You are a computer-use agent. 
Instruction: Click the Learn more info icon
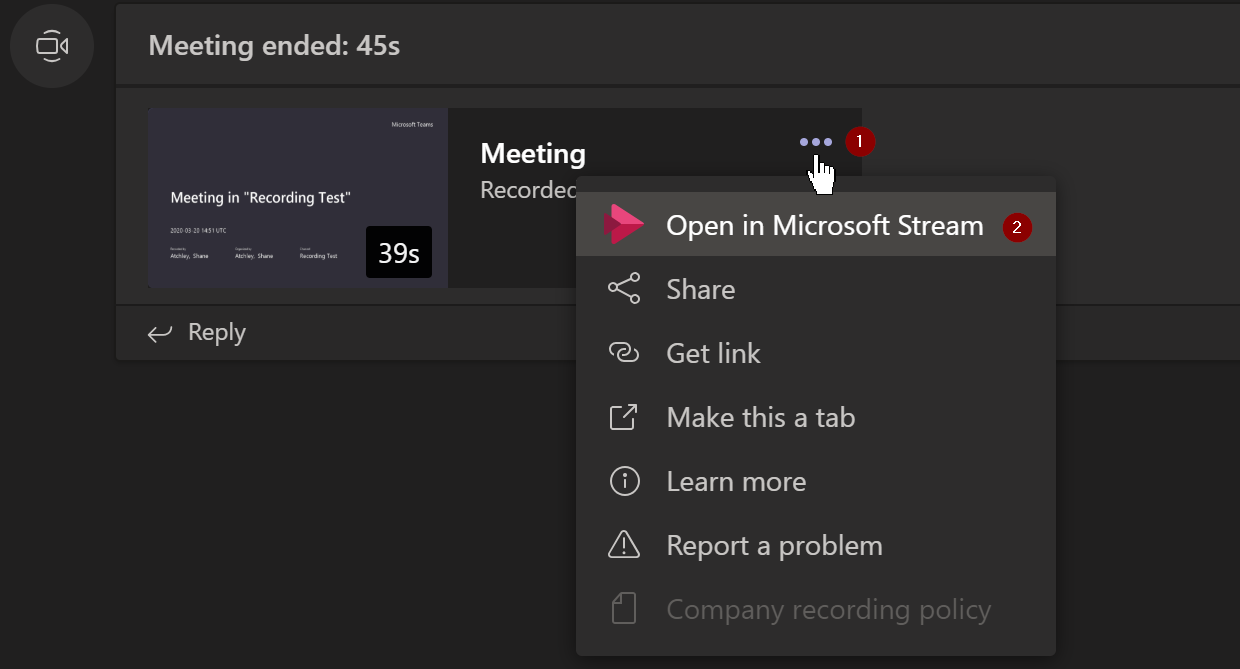[624, 481]
